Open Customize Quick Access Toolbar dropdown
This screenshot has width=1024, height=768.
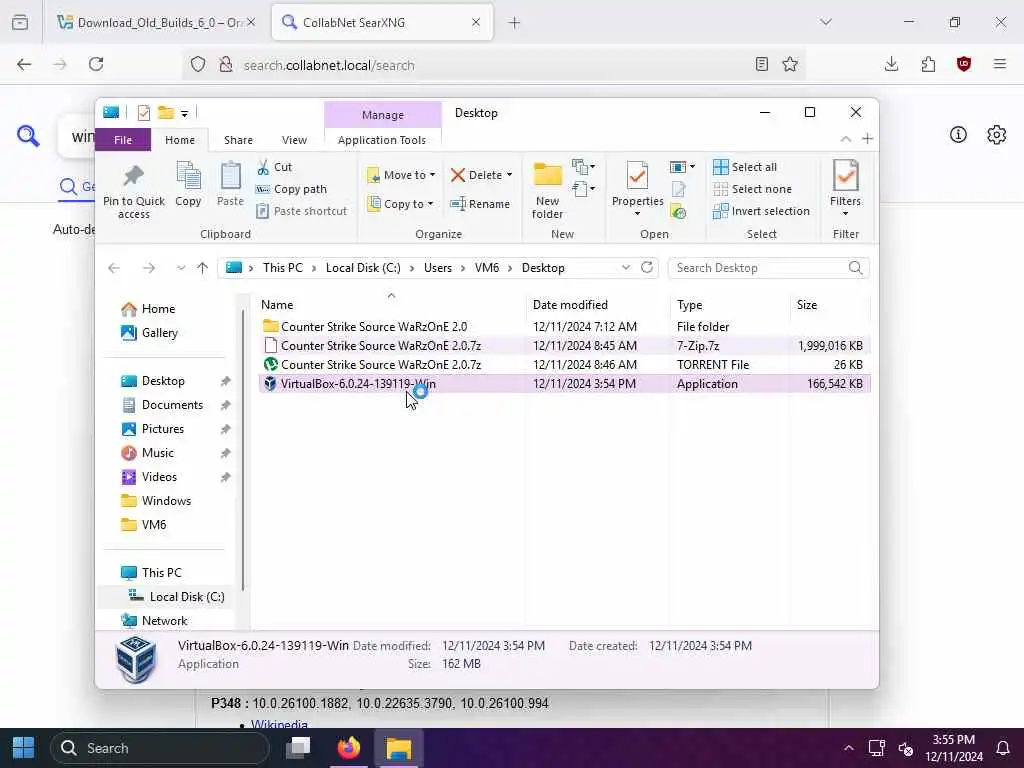tap(185, 114)
